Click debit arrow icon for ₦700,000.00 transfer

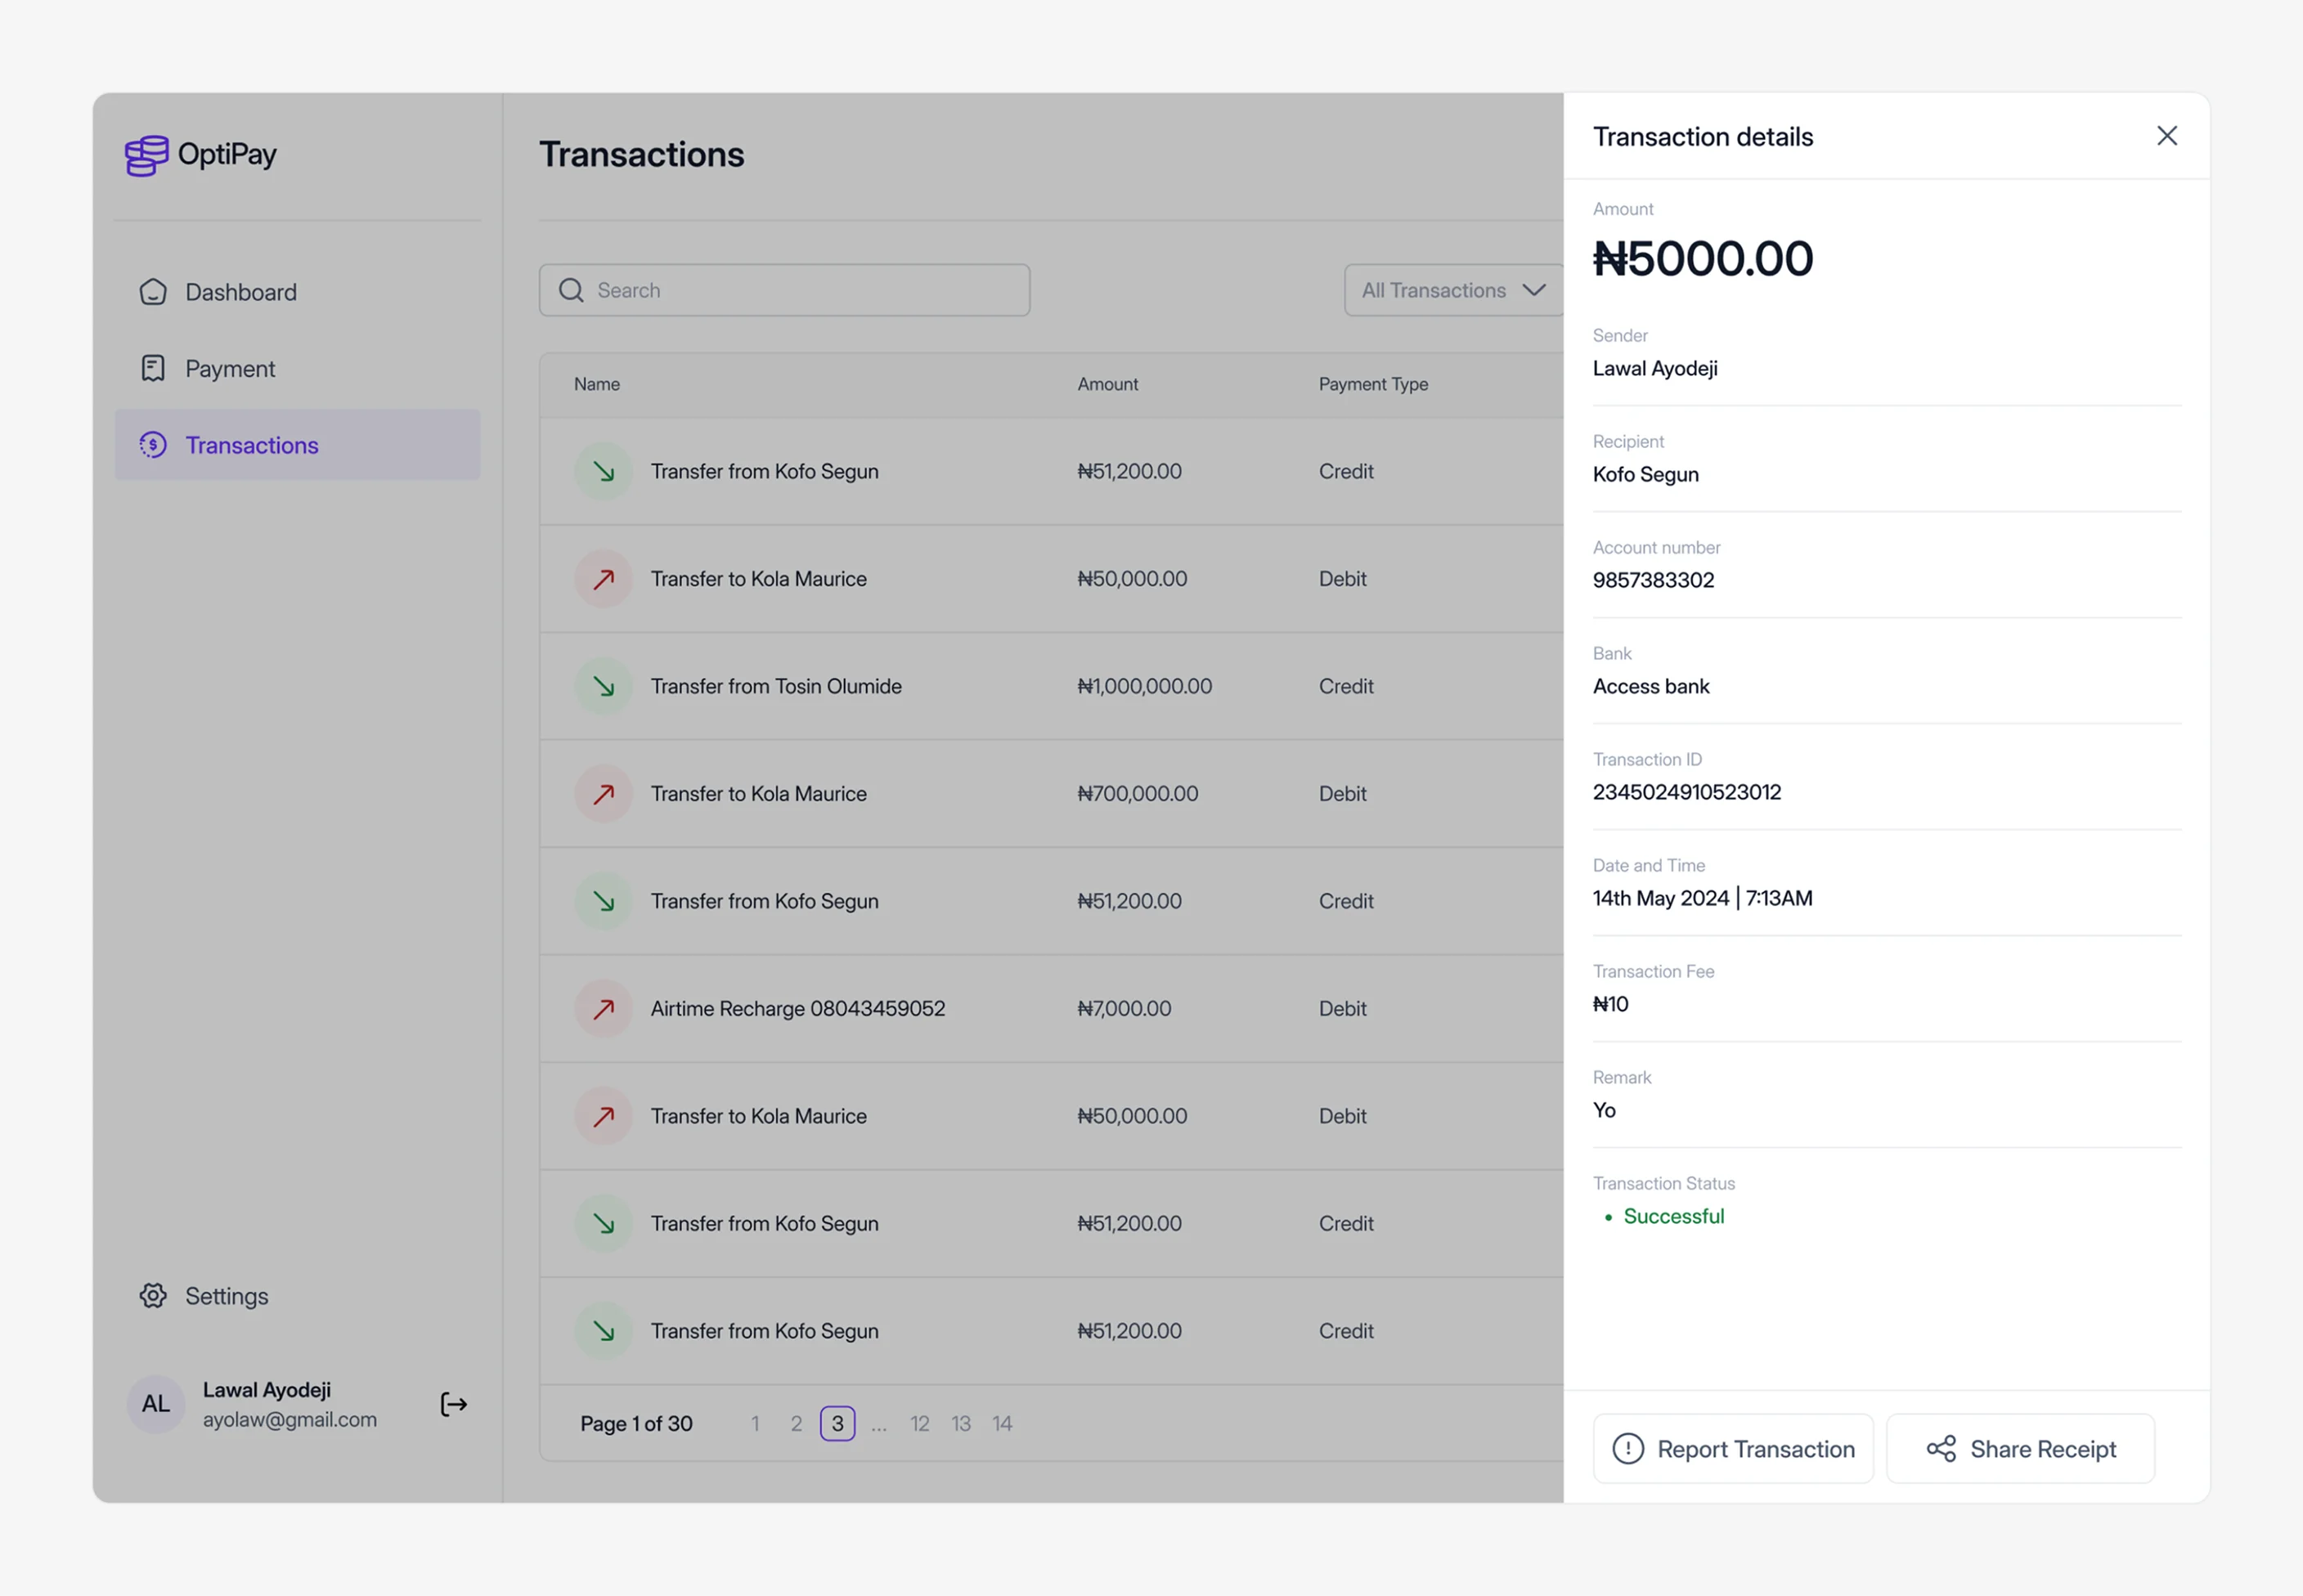[603, 794]
